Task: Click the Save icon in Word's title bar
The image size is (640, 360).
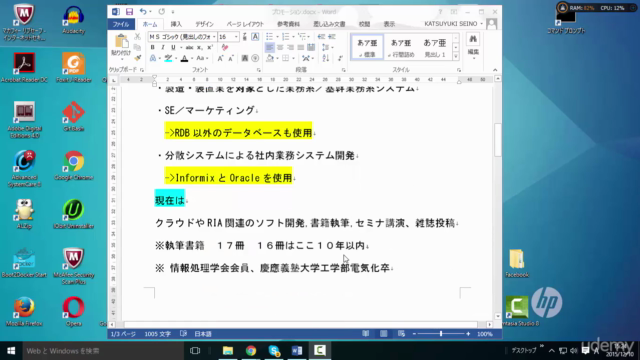Action: [x=129, y=12]
